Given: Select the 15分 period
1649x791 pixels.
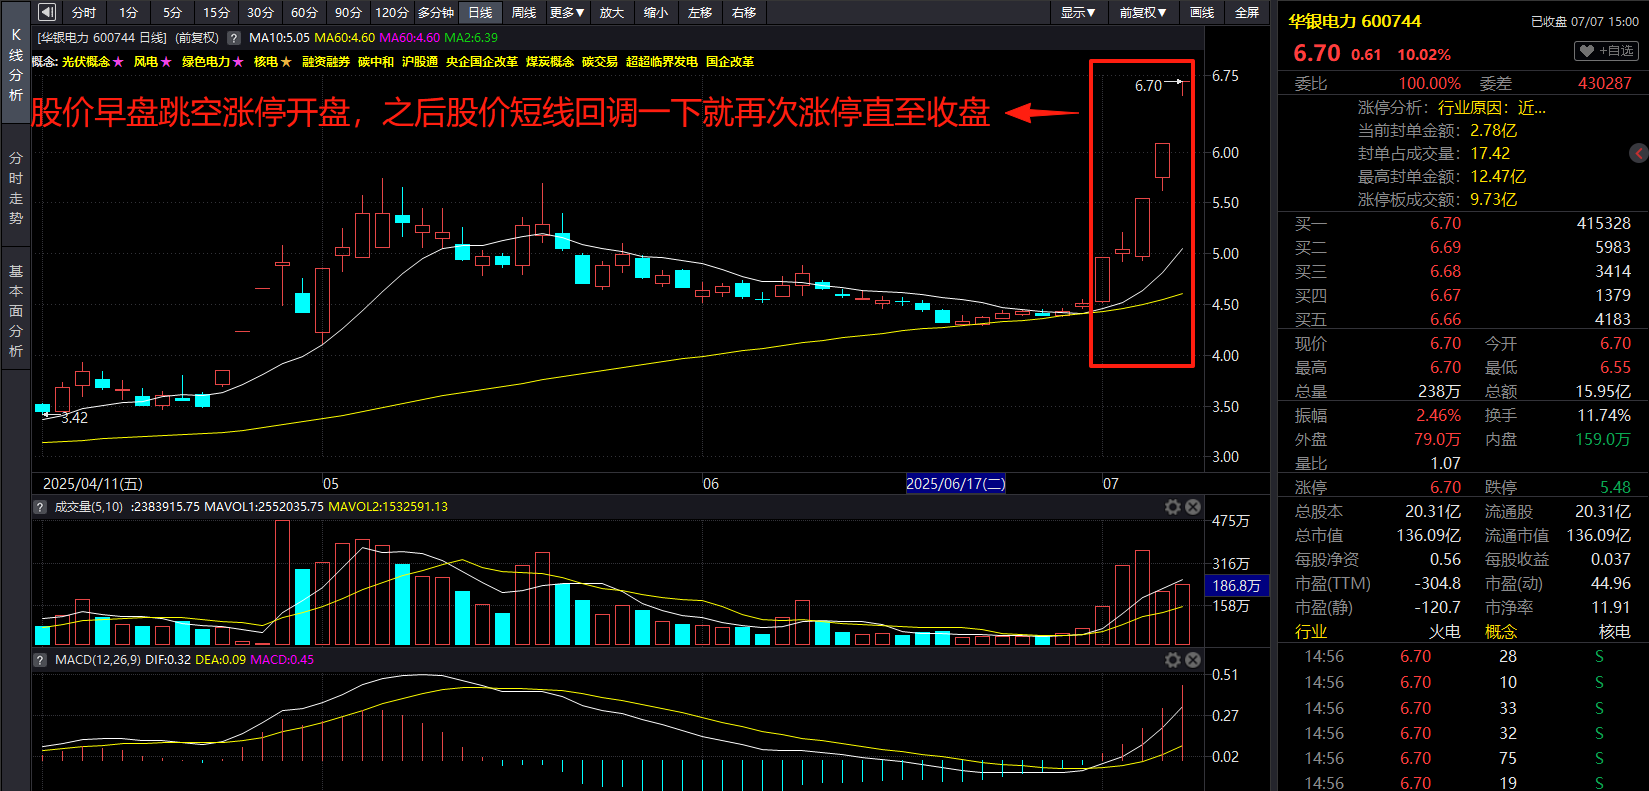Looking at the screenshot, I should 216,12.
